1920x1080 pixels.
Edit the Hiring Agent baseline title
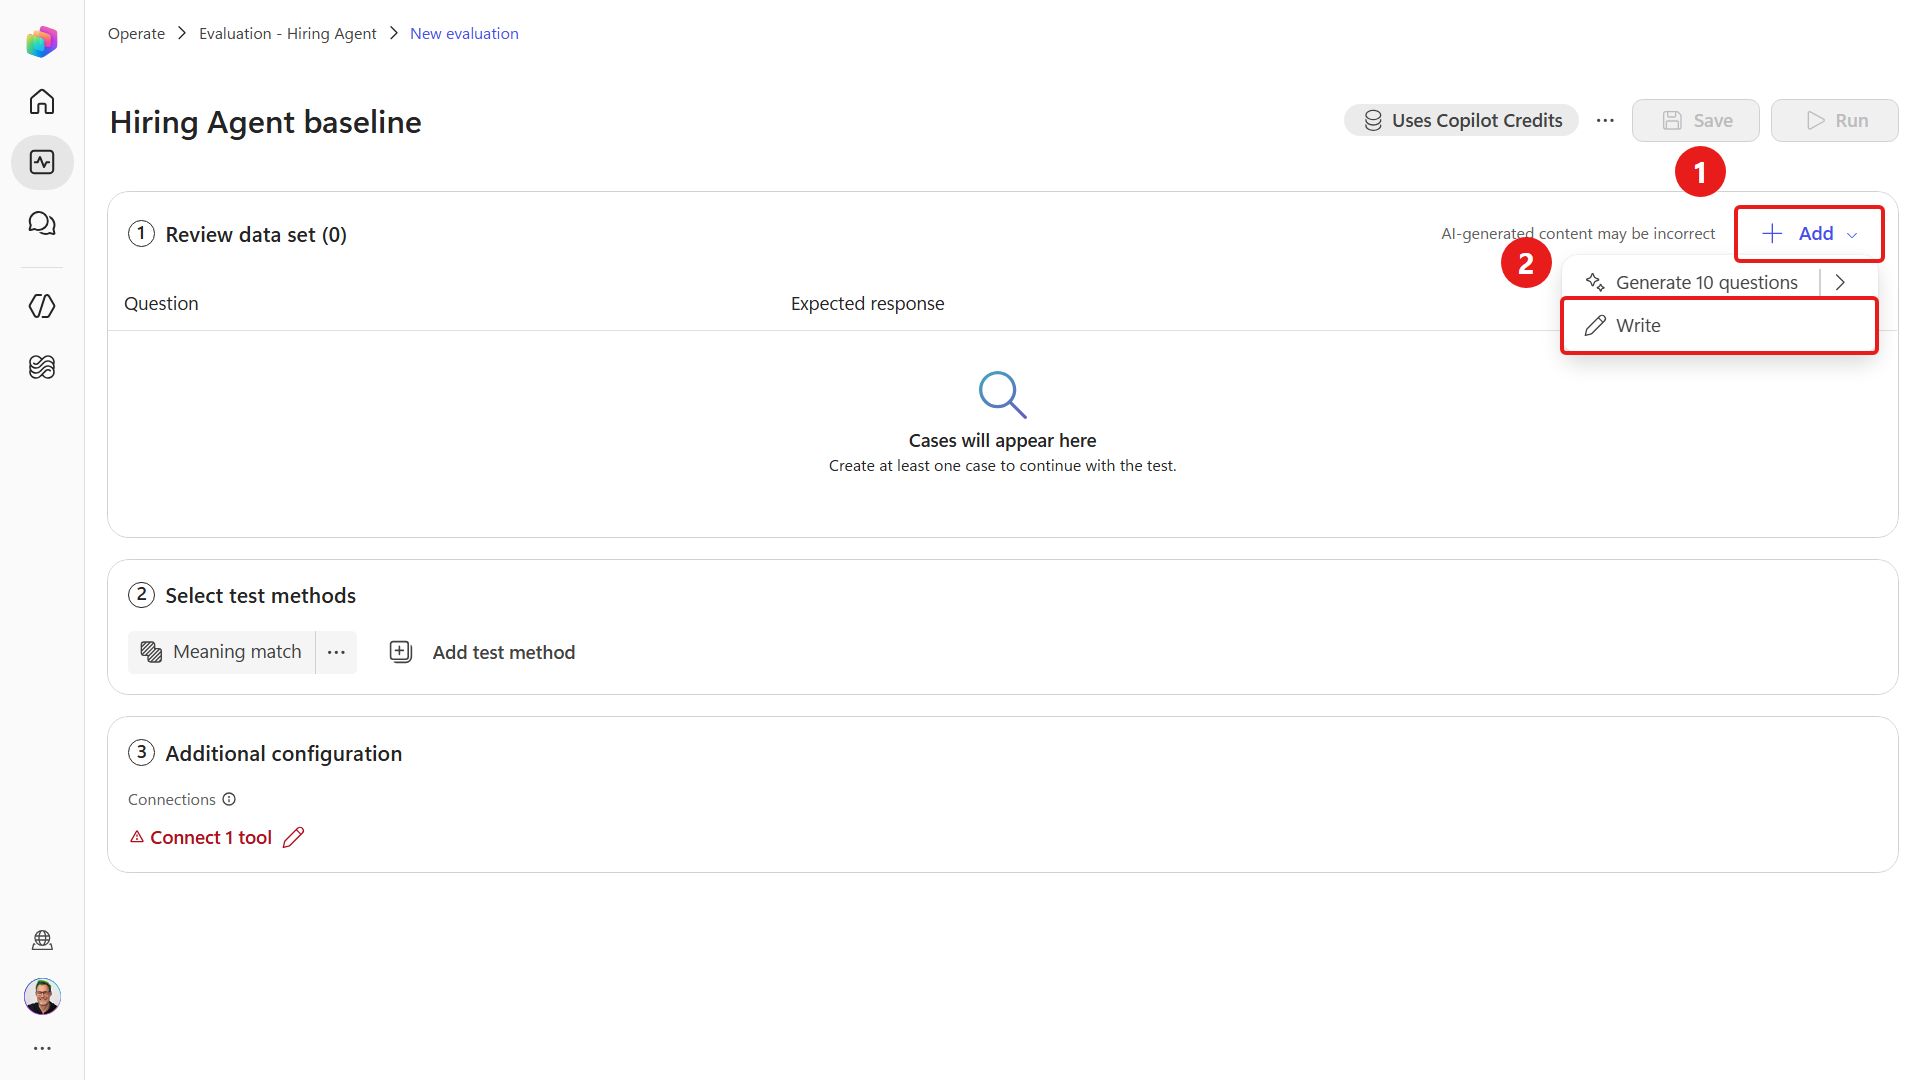pyautogui.click(x=266, y=122)
